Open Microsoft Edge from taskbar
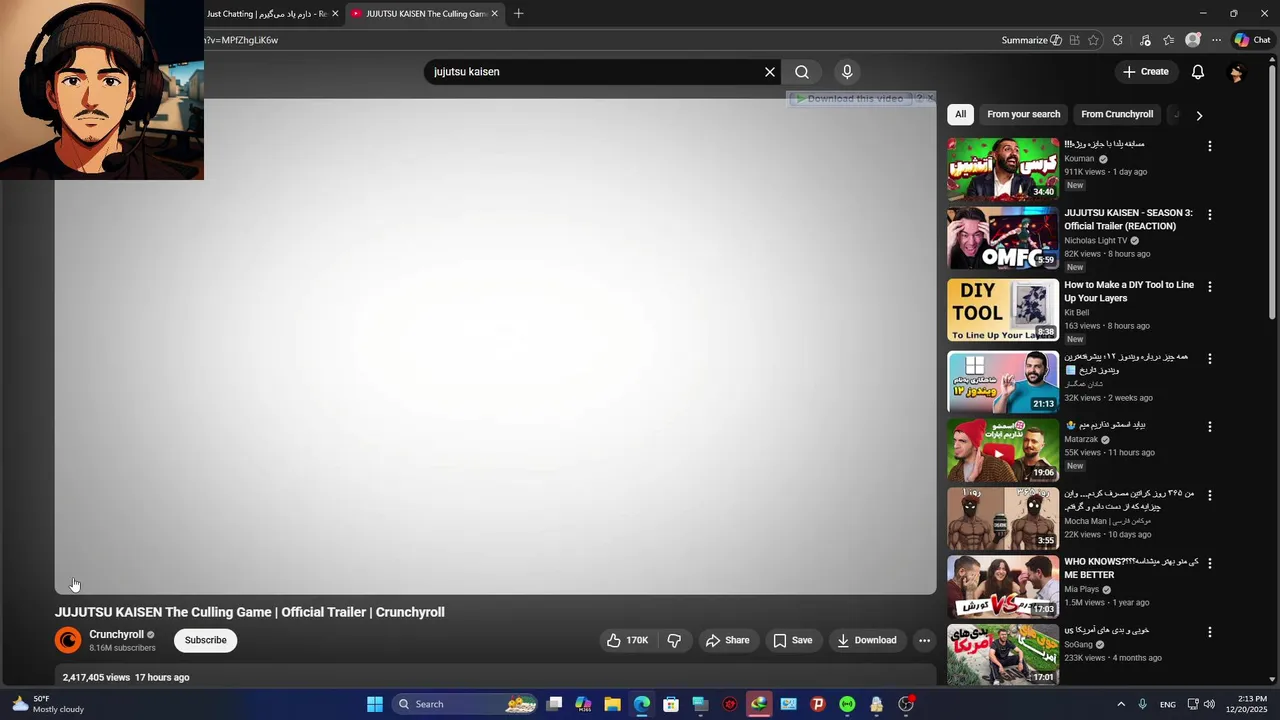Image resolution: width=1280 pixels, height=720 pixels. coord(642,704)
